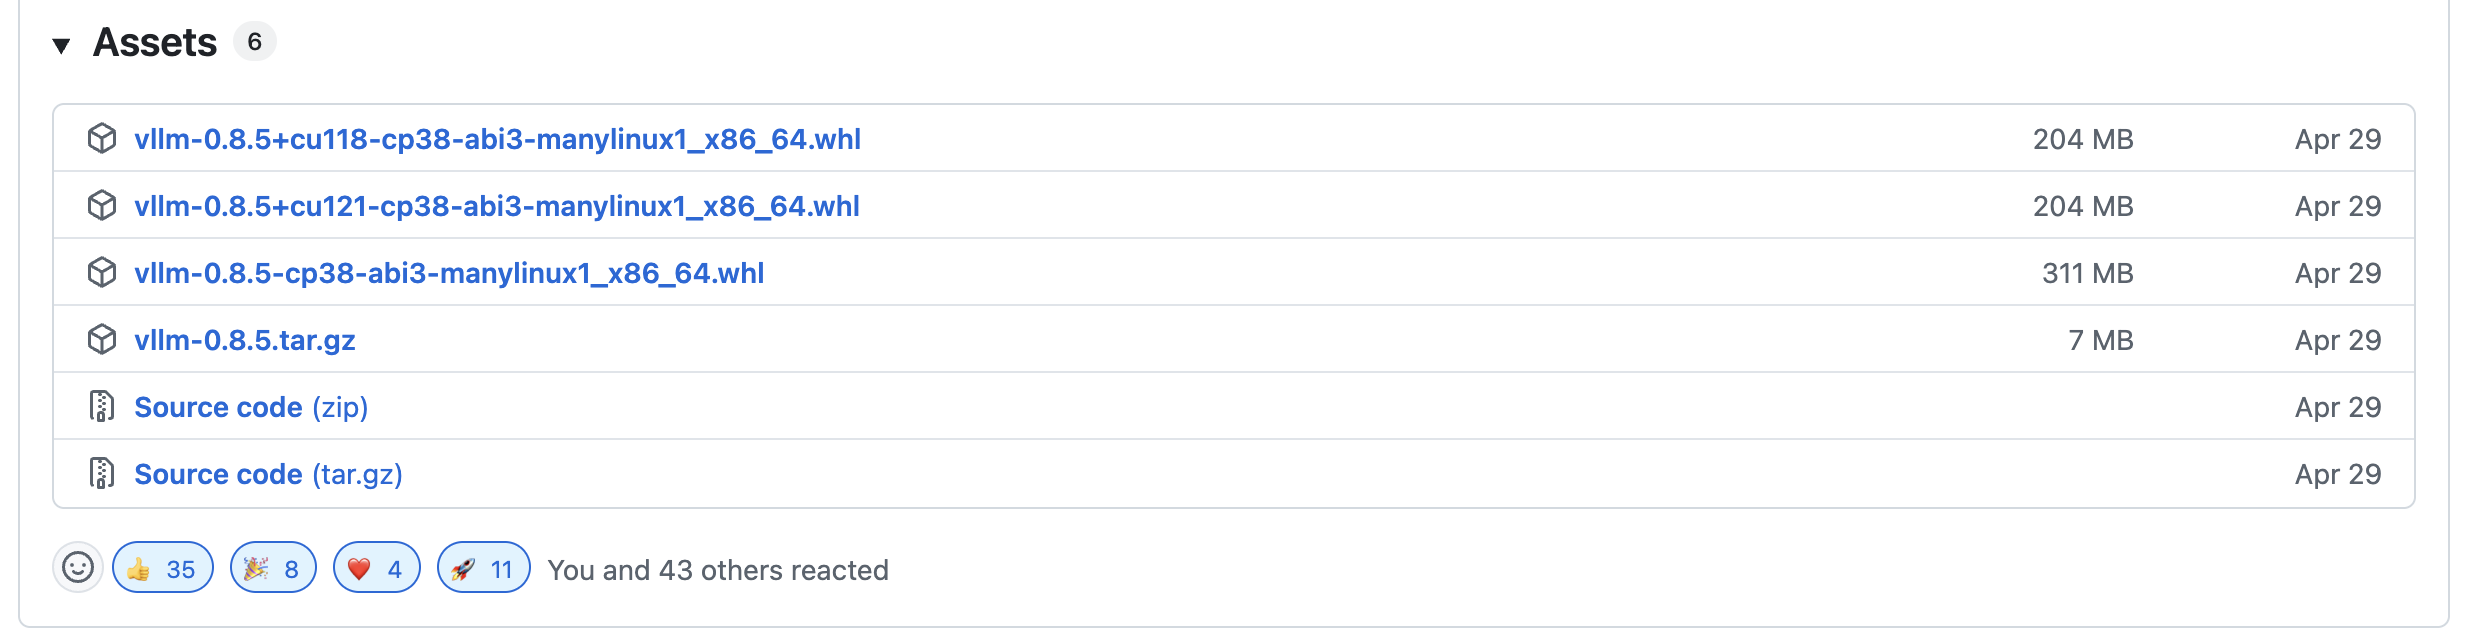Image resolution: width=2476 pixels, height=636 pixels.
Task: Open the add reaction smiley picker
Action: coord(79,569)
